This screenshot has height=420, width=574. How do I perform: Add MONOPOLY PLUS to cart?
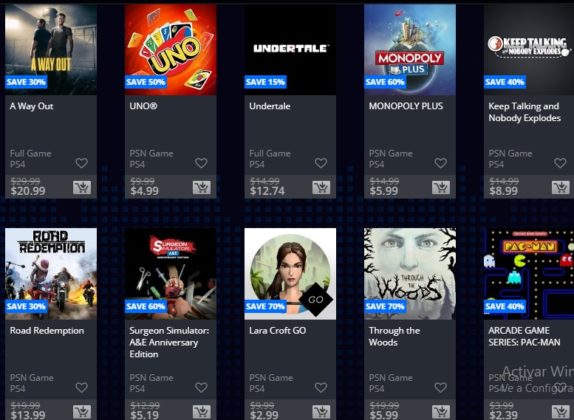coord(441,187)
